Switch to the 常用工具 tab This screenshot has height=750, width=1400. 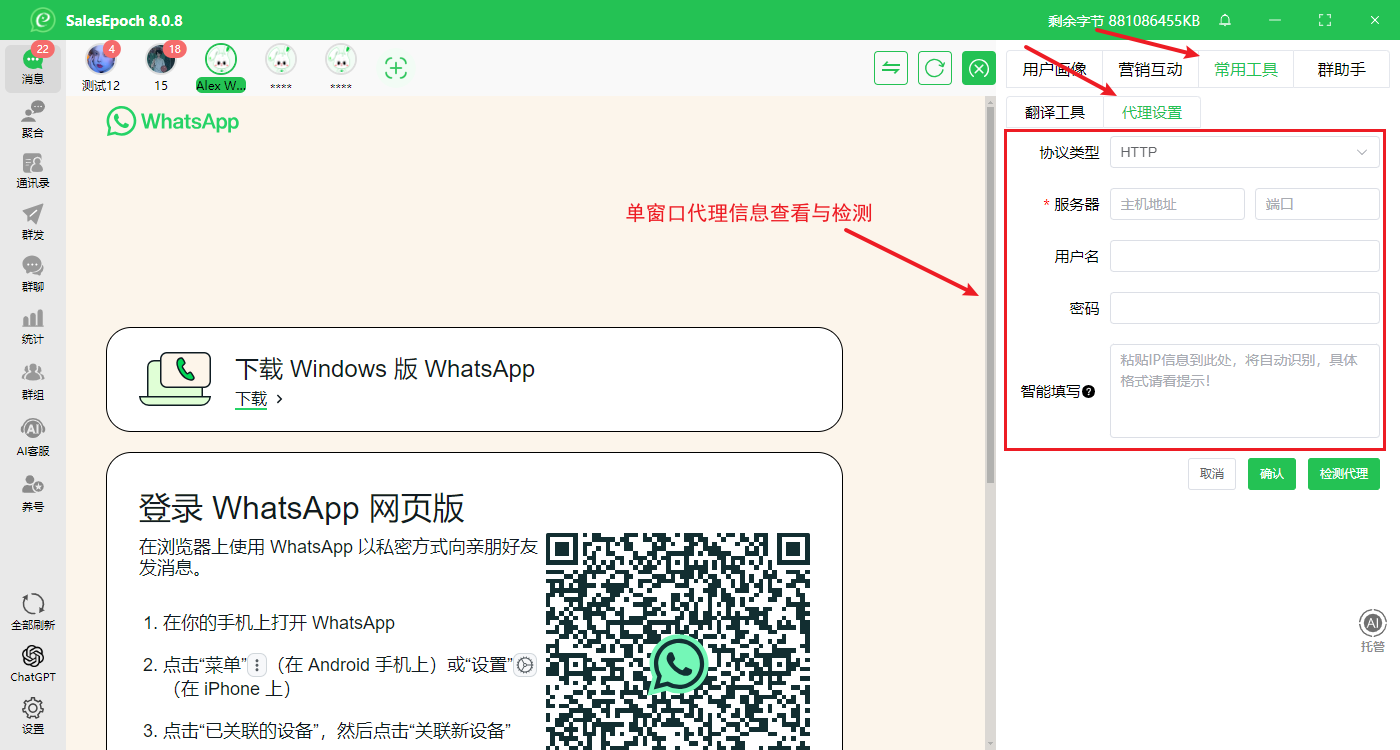[x=1246, y=69]
